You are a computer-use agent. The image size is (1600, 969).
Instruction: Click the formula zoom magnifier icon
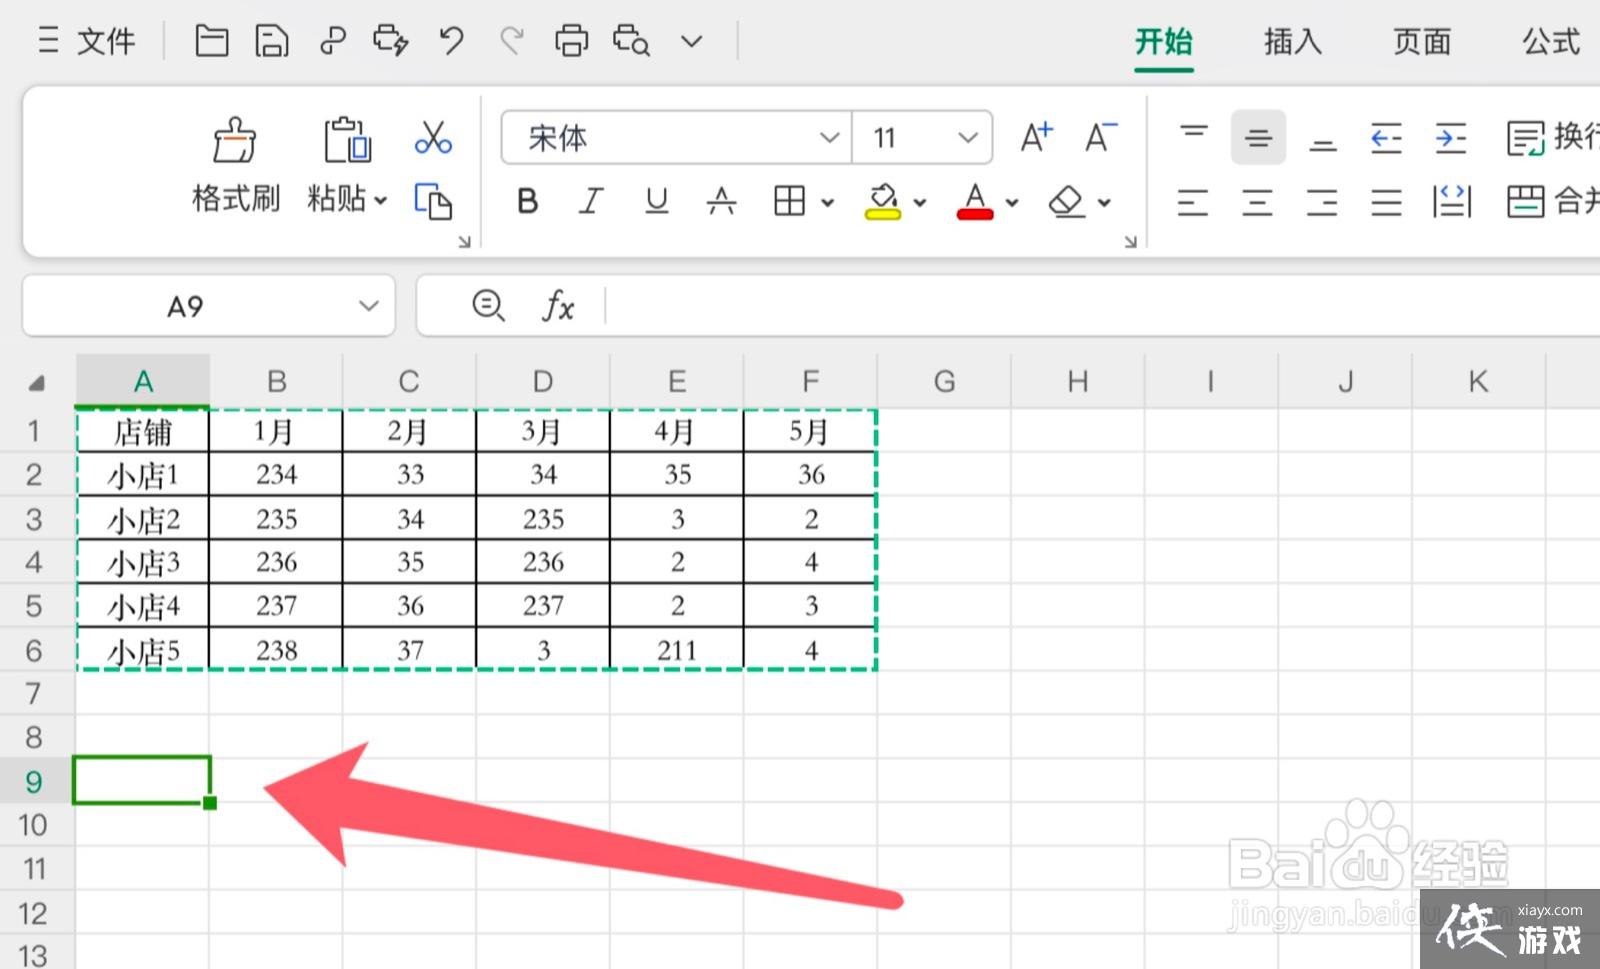(488, 305)
